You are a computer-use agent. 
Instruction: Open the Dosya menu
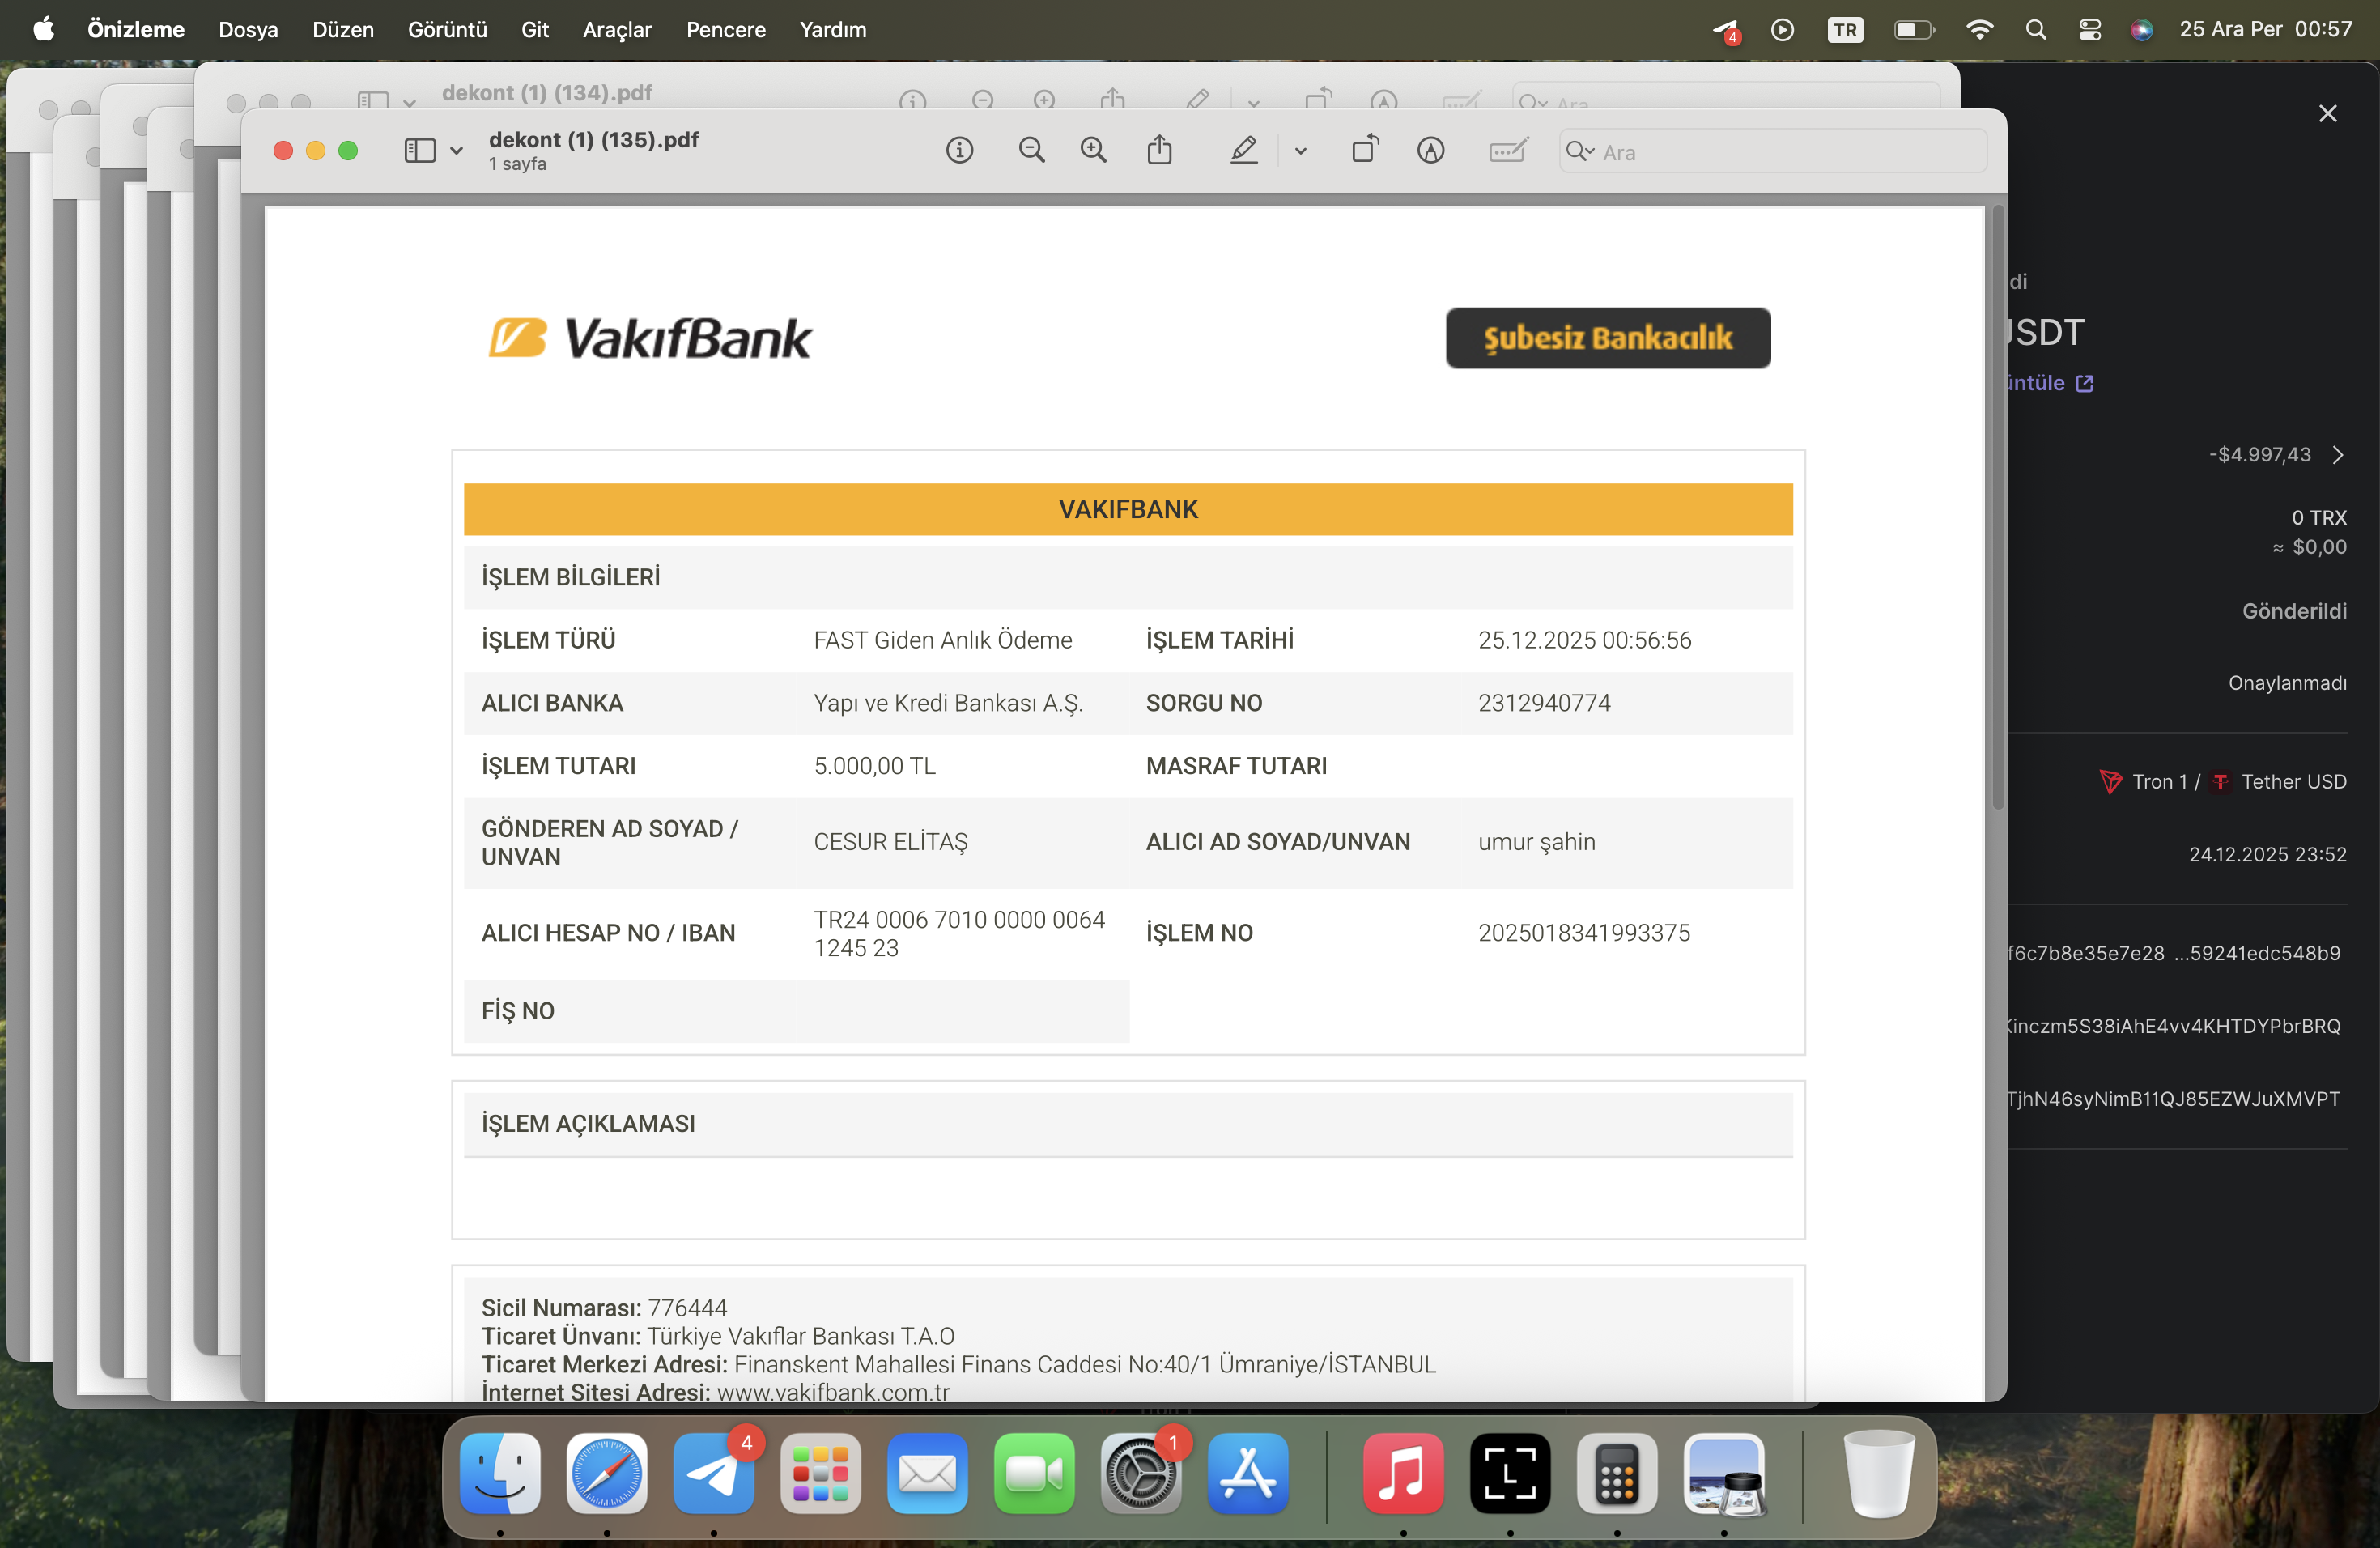pyautogui.click(x=248, y=29)
